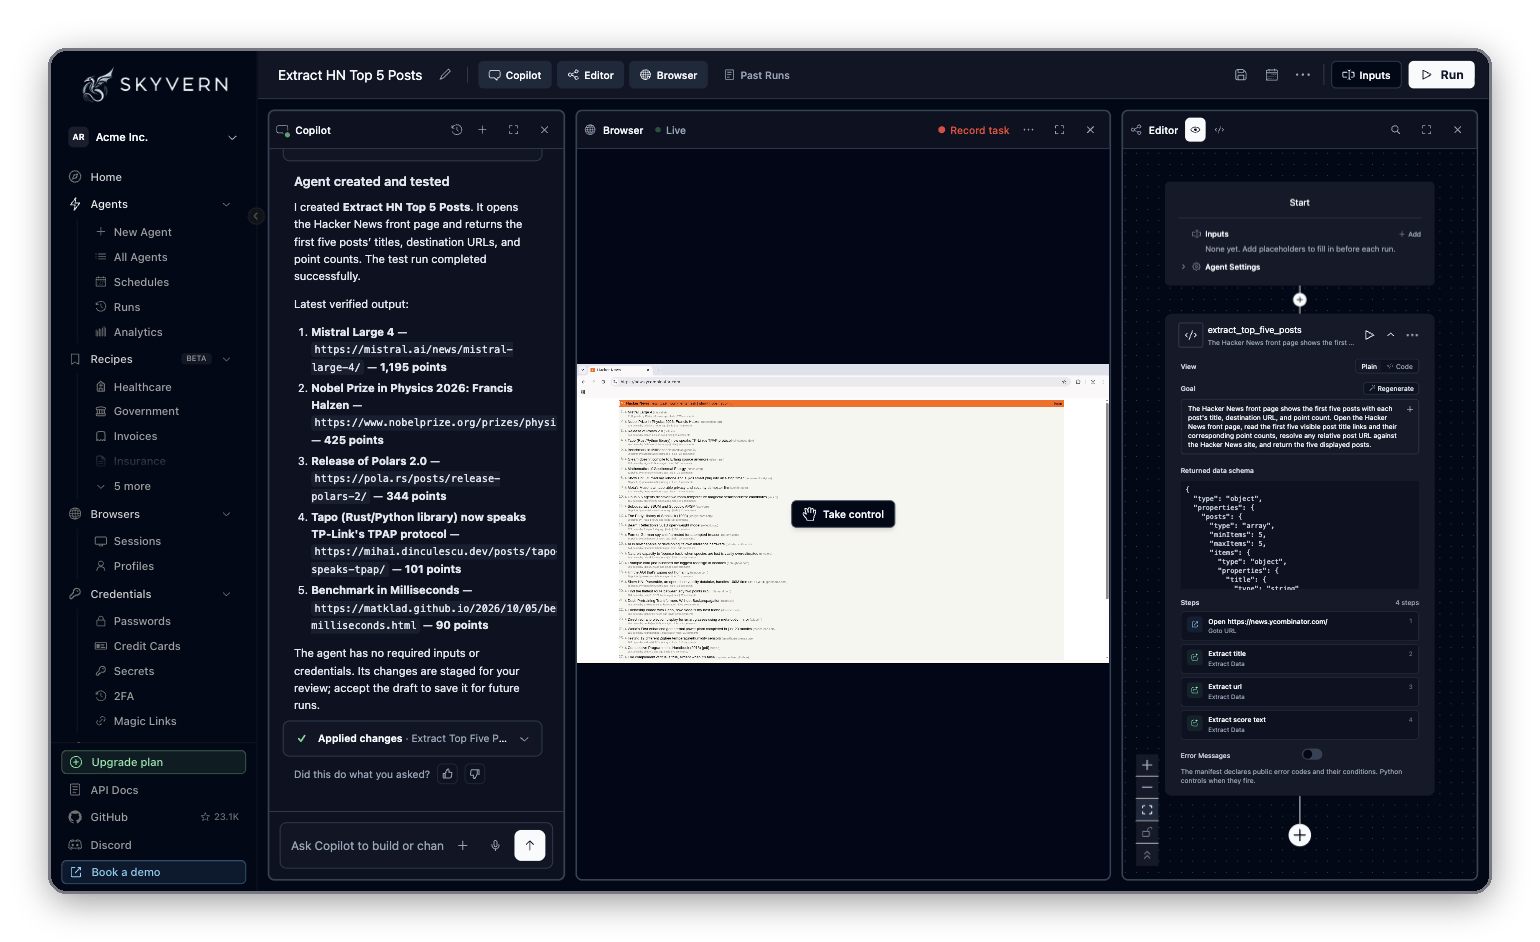Run the extract_top_five_posts block
This screenshot has width=1540, height=942.
coord(1369,335)
